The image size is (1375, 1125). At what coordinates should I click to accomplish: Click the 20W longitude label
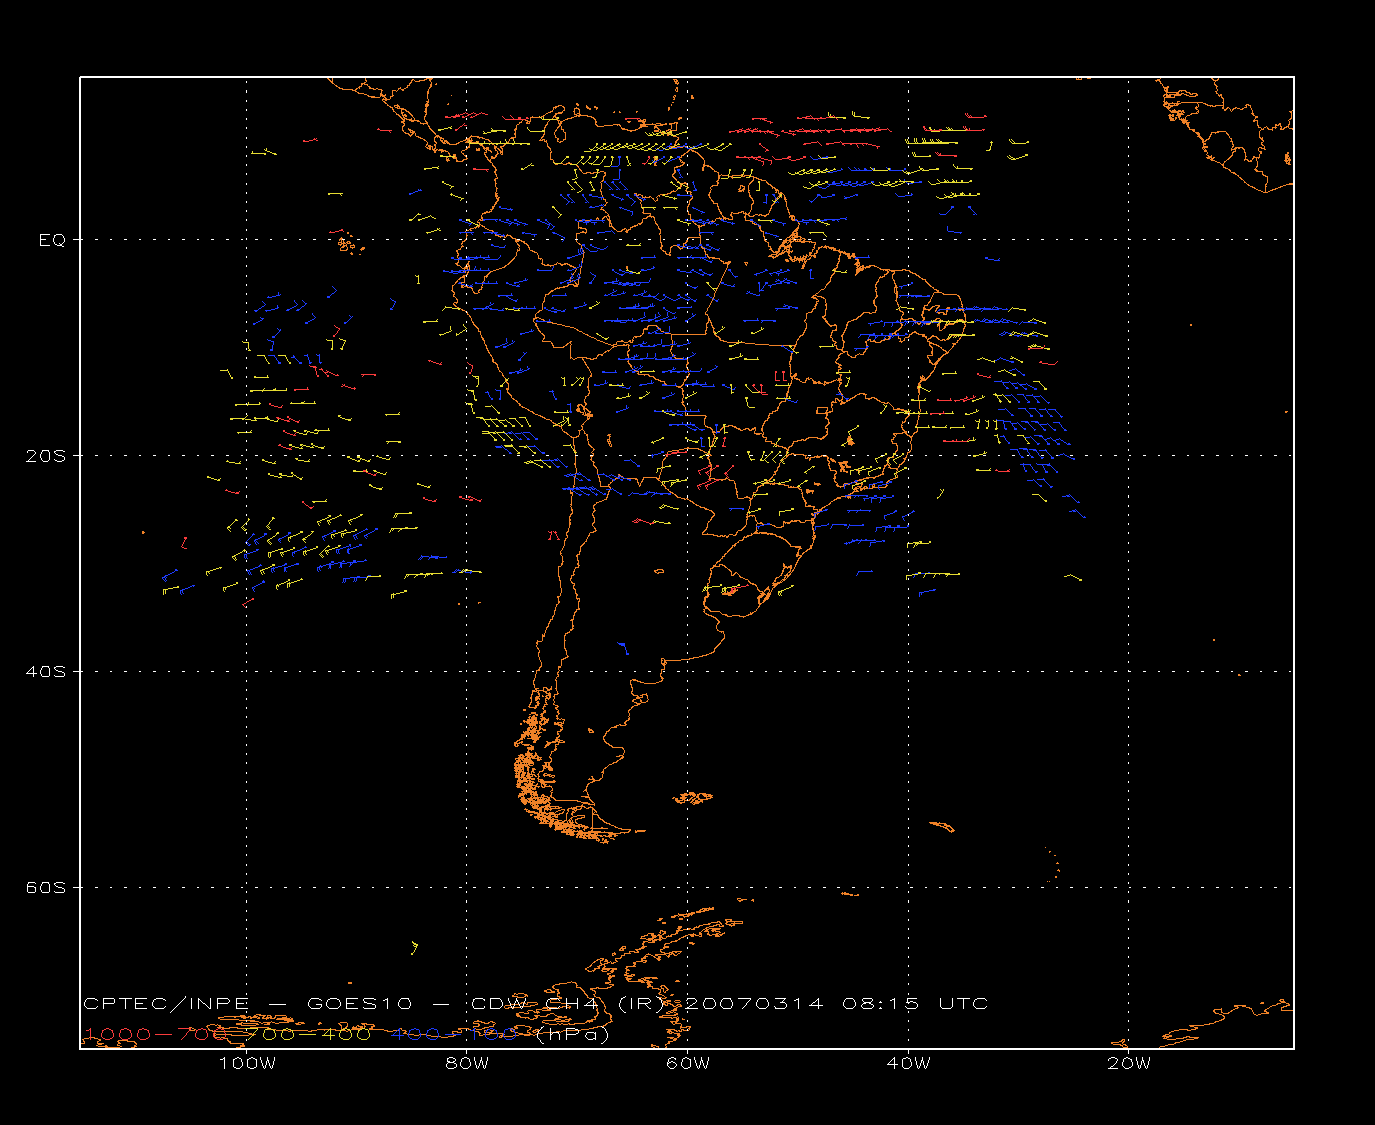[x=1129, y=1064]
